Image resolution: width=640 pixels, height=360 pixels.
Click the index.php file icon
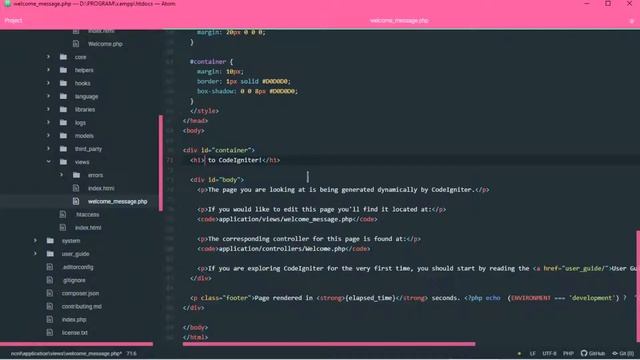[x=49, y=319]
